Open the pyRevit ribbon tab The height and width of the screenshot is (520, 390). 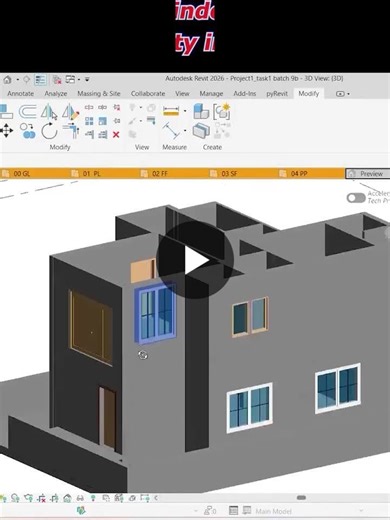[x=277, y=94]
